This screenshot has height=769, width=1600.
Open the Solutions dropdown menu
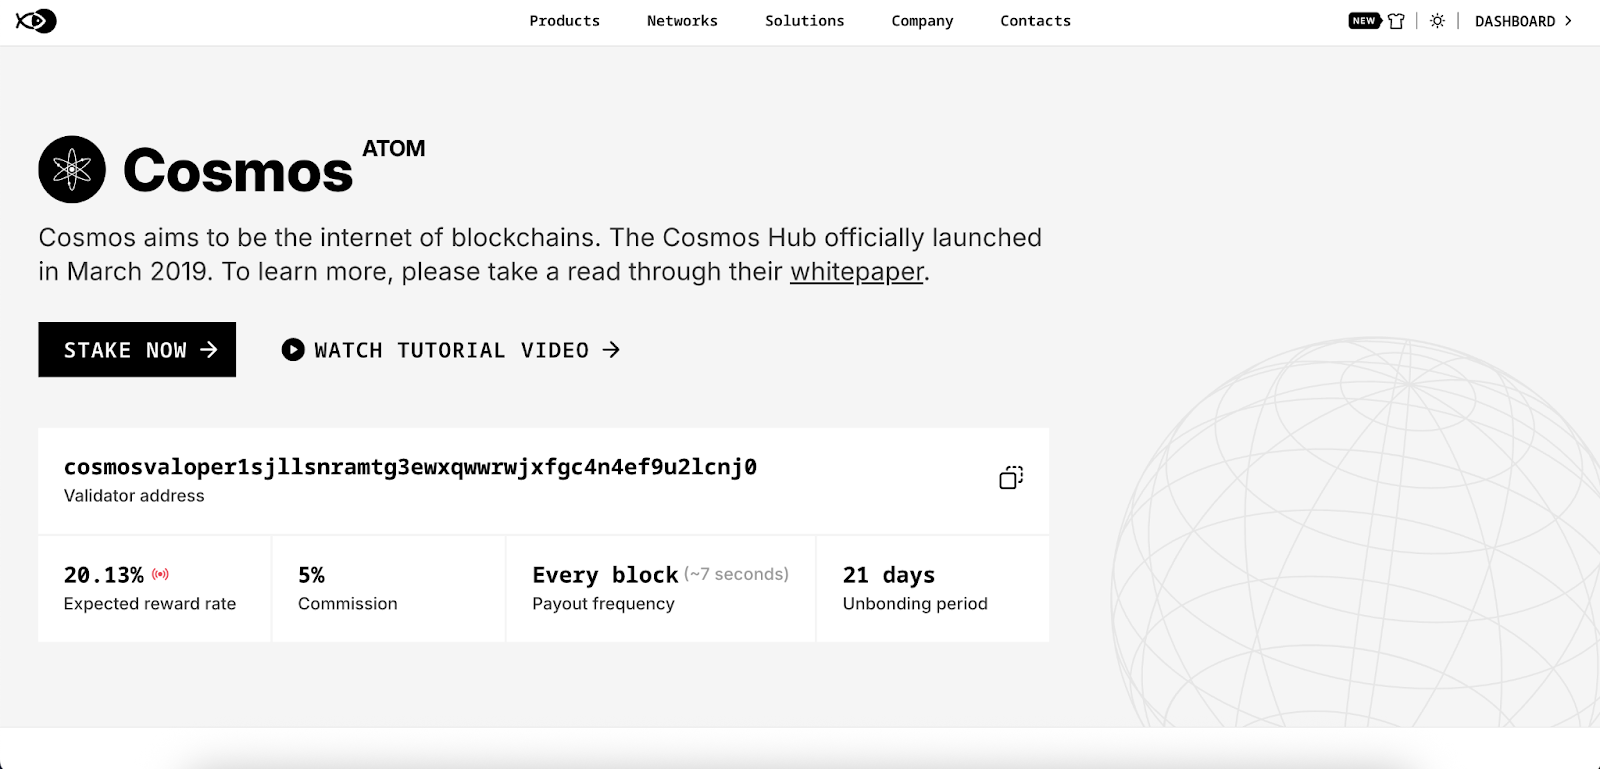tap(804, 21)
